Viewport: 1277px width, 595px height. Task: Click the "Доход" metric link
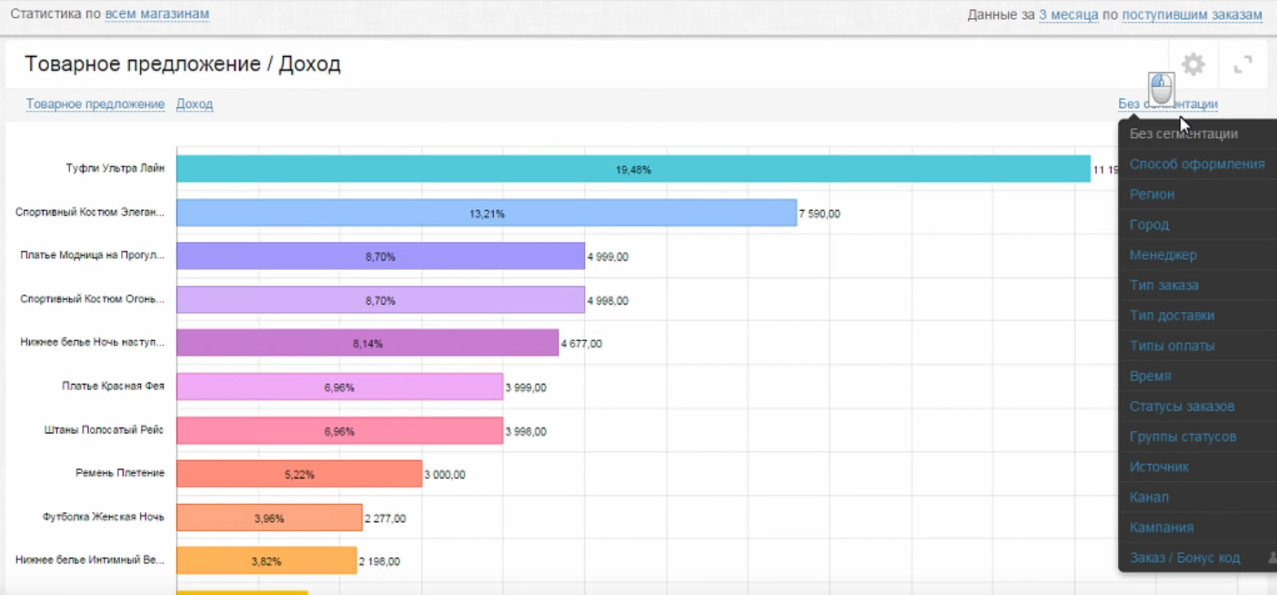pyautogui.click(x=194, y=104)
